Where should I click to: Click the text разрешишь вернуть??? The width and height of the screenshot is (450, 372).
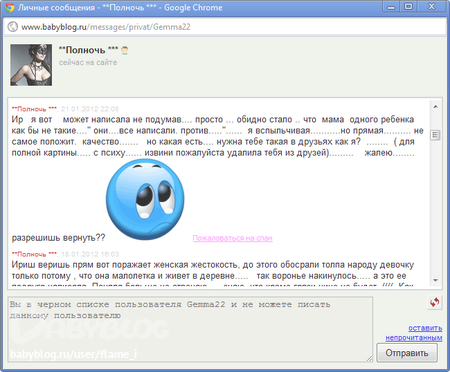point(58,238)
